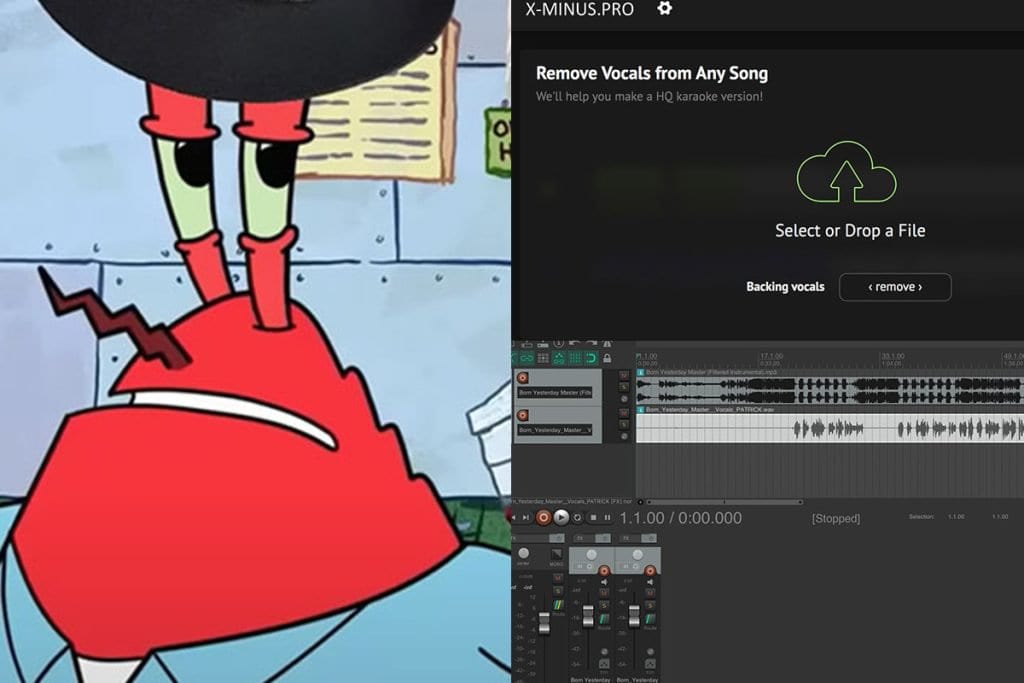The width and height of the screenshot is (1024, 683).
Task: Click the master strip pan knob
Action: tap(524, 553)
